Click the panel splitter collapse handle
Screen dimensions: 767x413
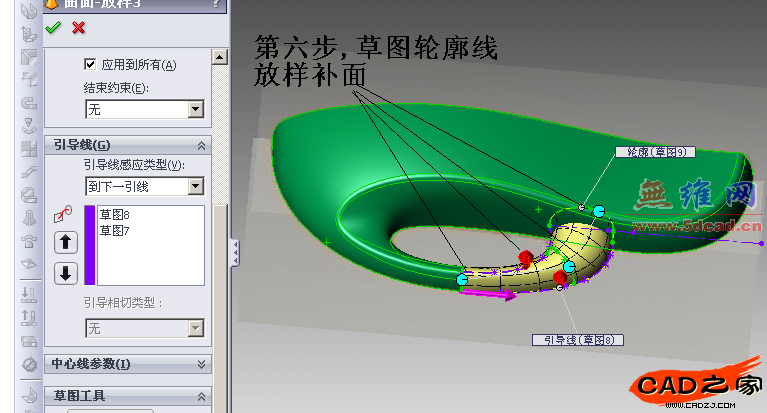(x=234, y=250)
